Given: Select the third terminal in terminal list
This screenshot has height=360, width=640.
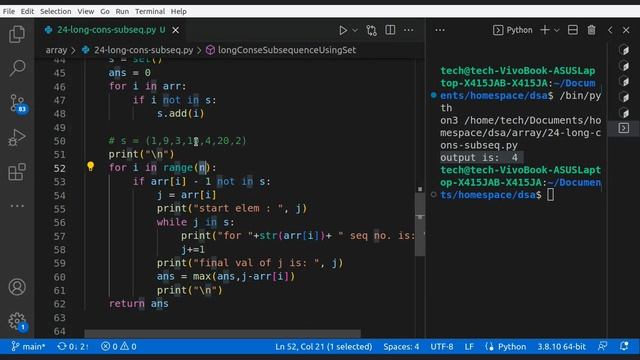Looking at the screenshot, I should pos(624,81).
